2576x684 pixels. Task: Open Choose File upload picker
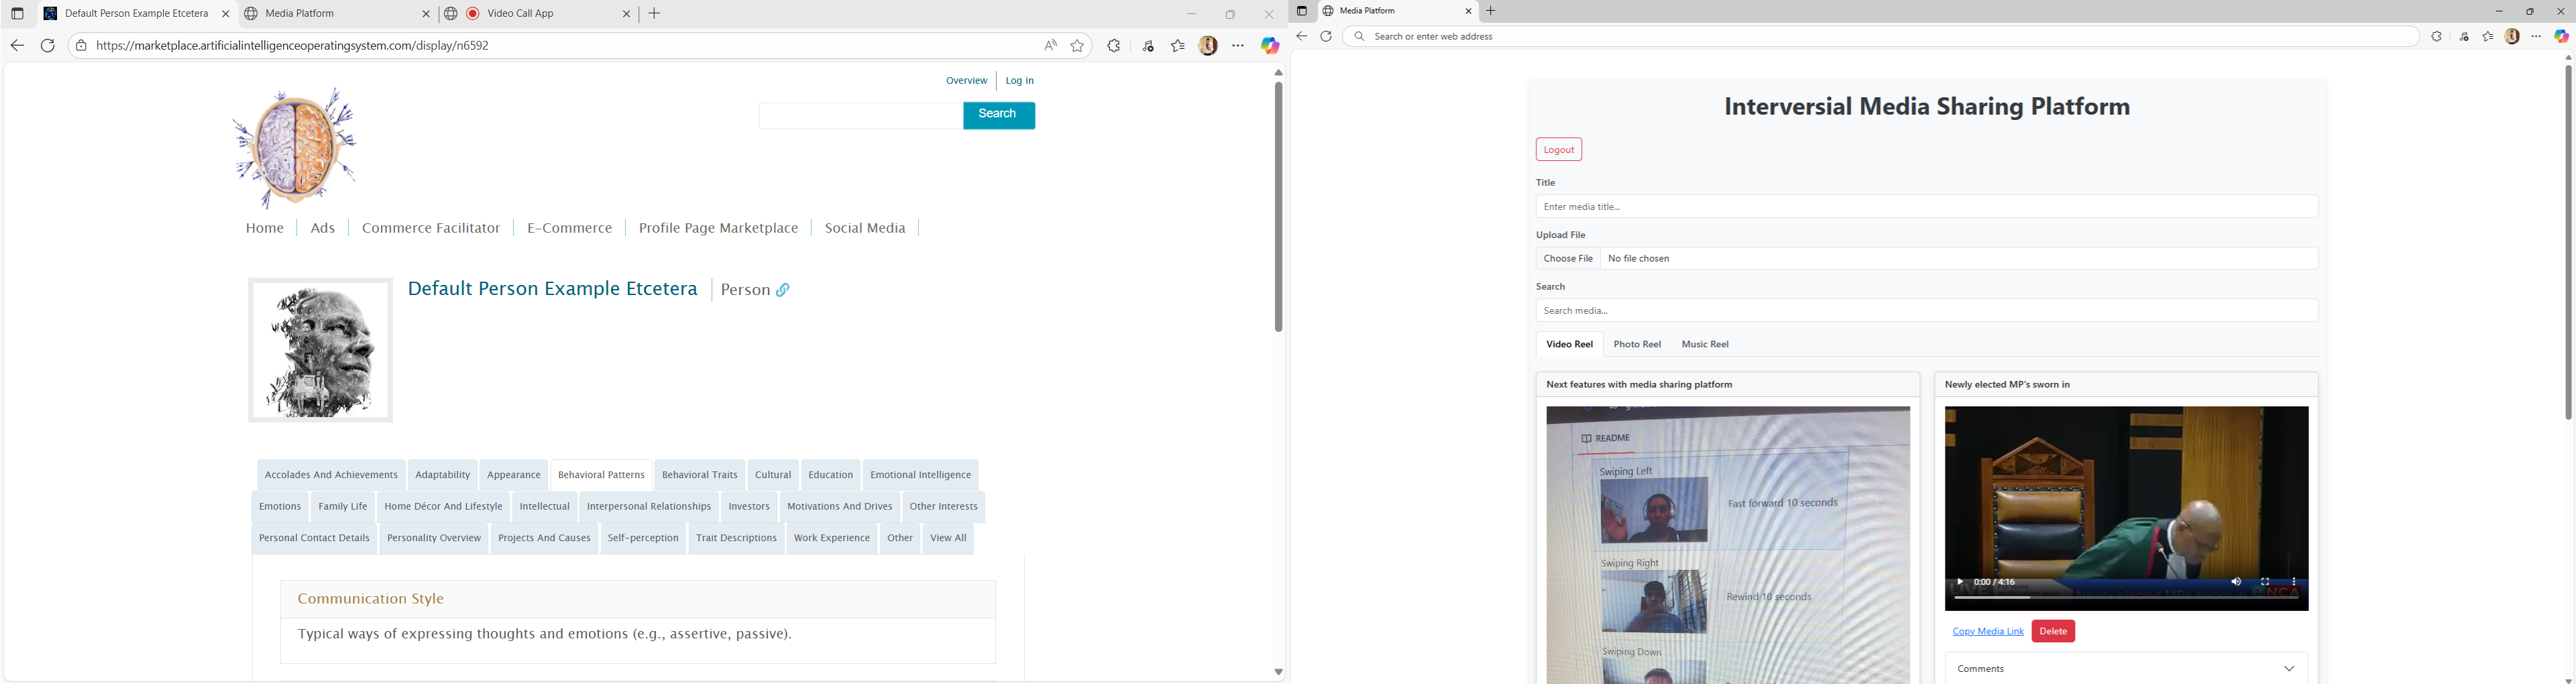pyautogui.click(x=1568, y=259)
